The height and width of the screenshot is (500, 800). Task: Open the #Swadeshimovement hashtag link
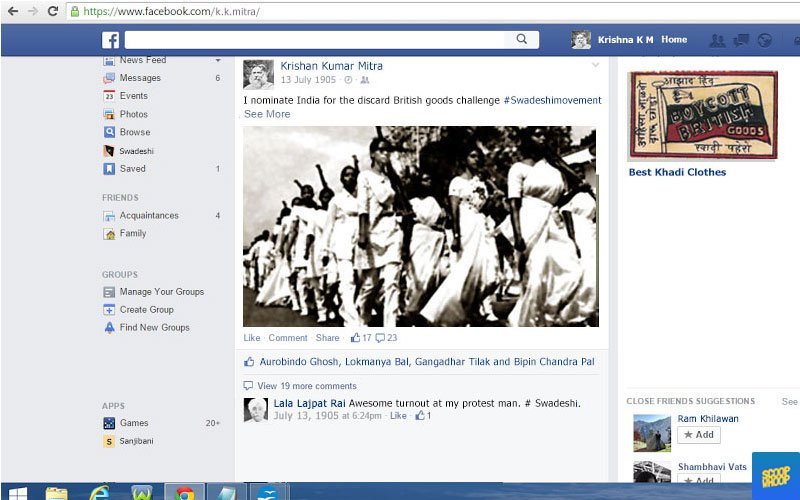pos(553,100)
